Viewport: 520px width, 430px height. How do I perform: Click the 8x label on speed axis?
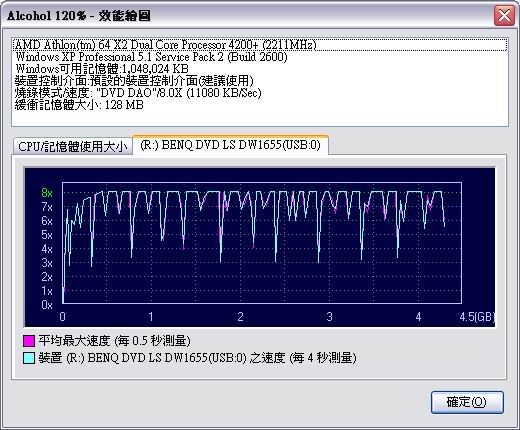[x=47, y=193]
